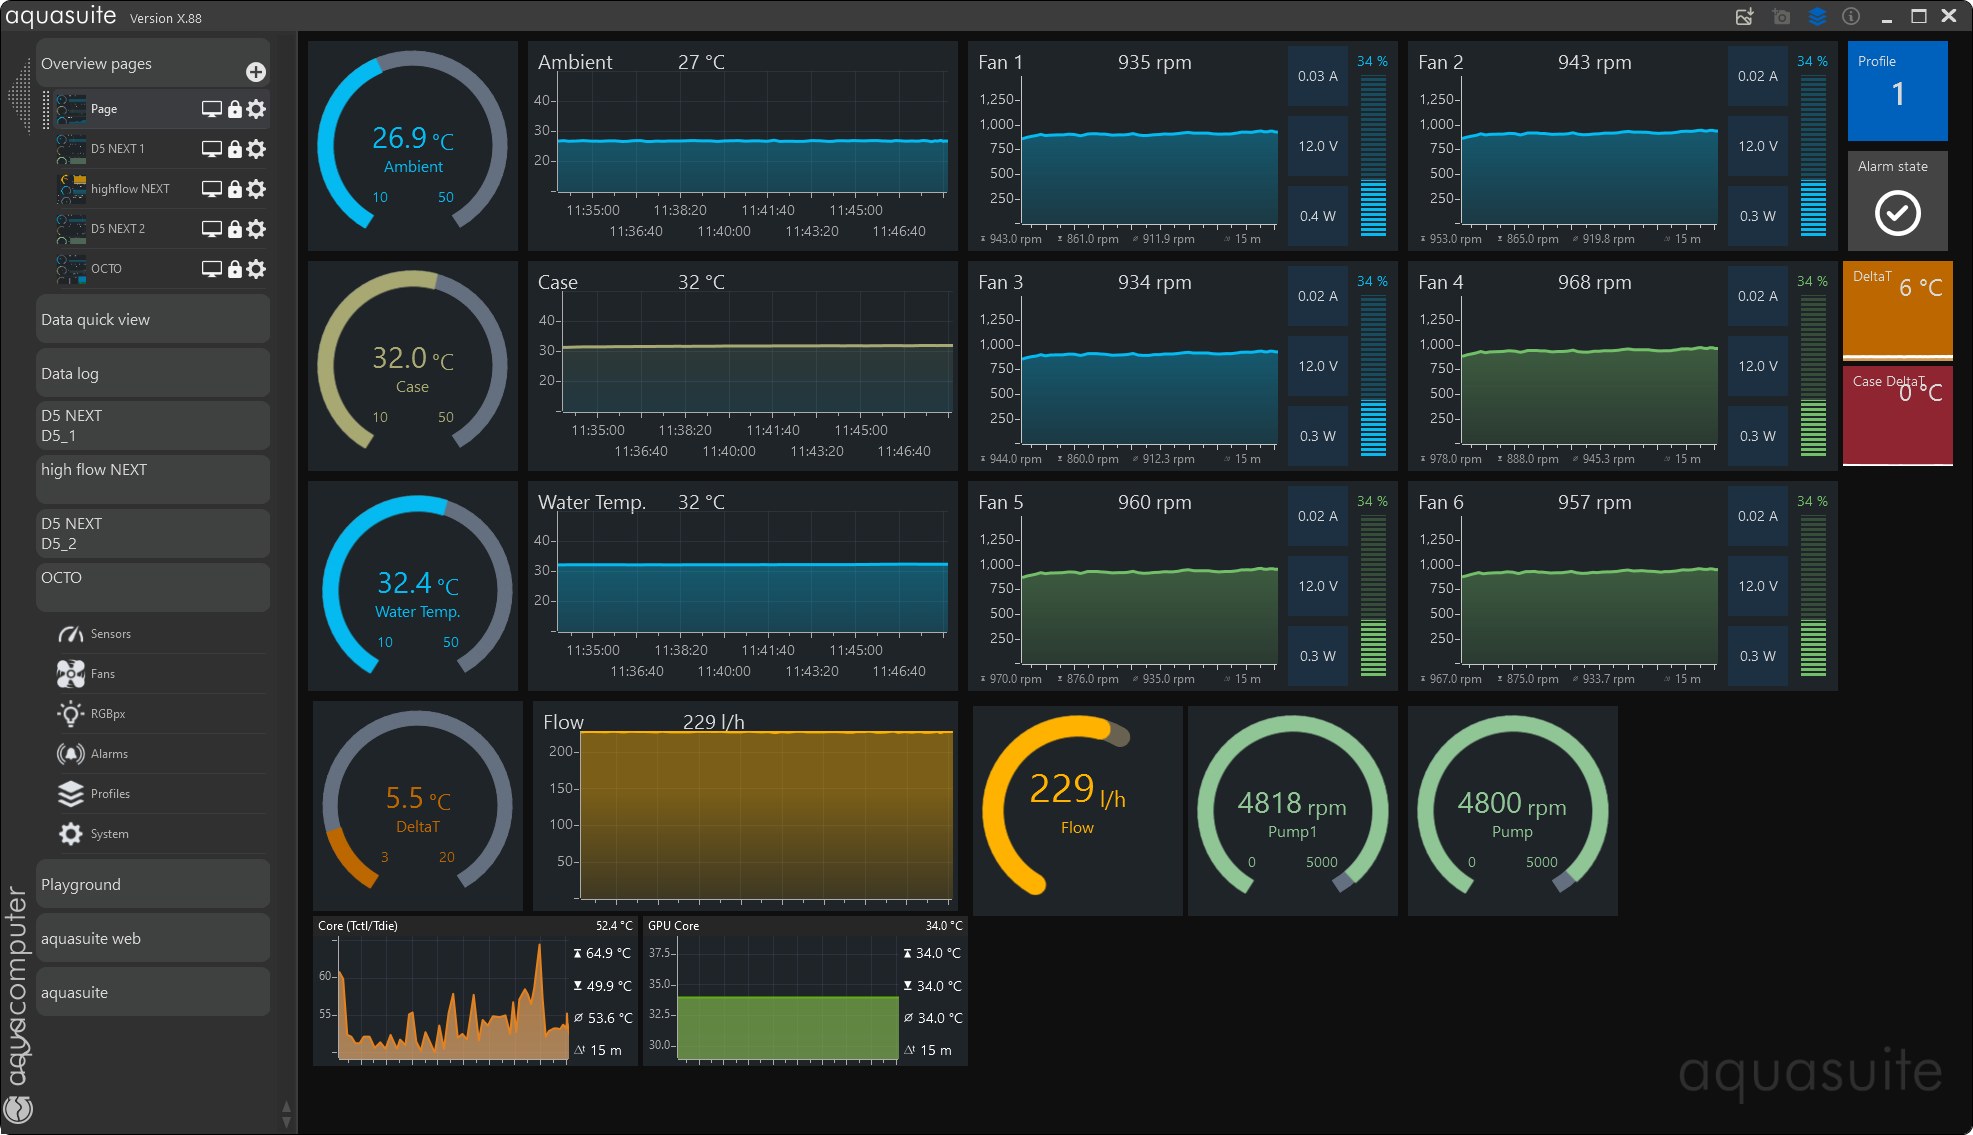Click the Profile 1 blue tile
1973x1135 pixels.
1897,91
